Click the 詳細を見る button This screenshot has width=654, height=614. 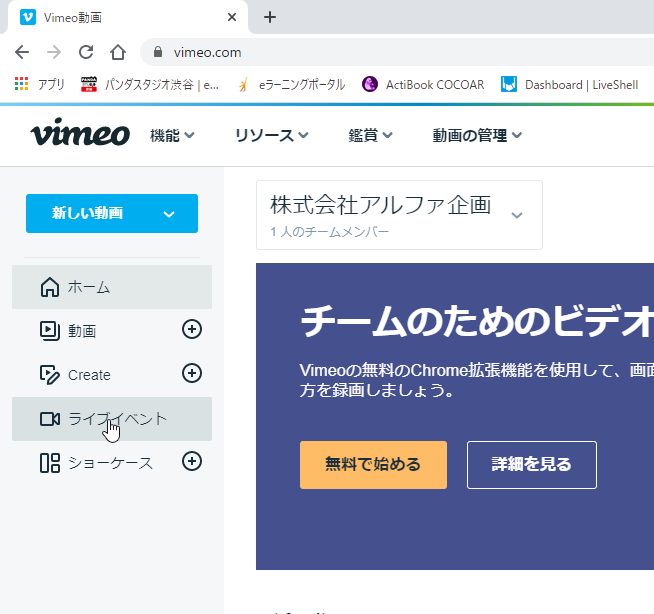532,465
